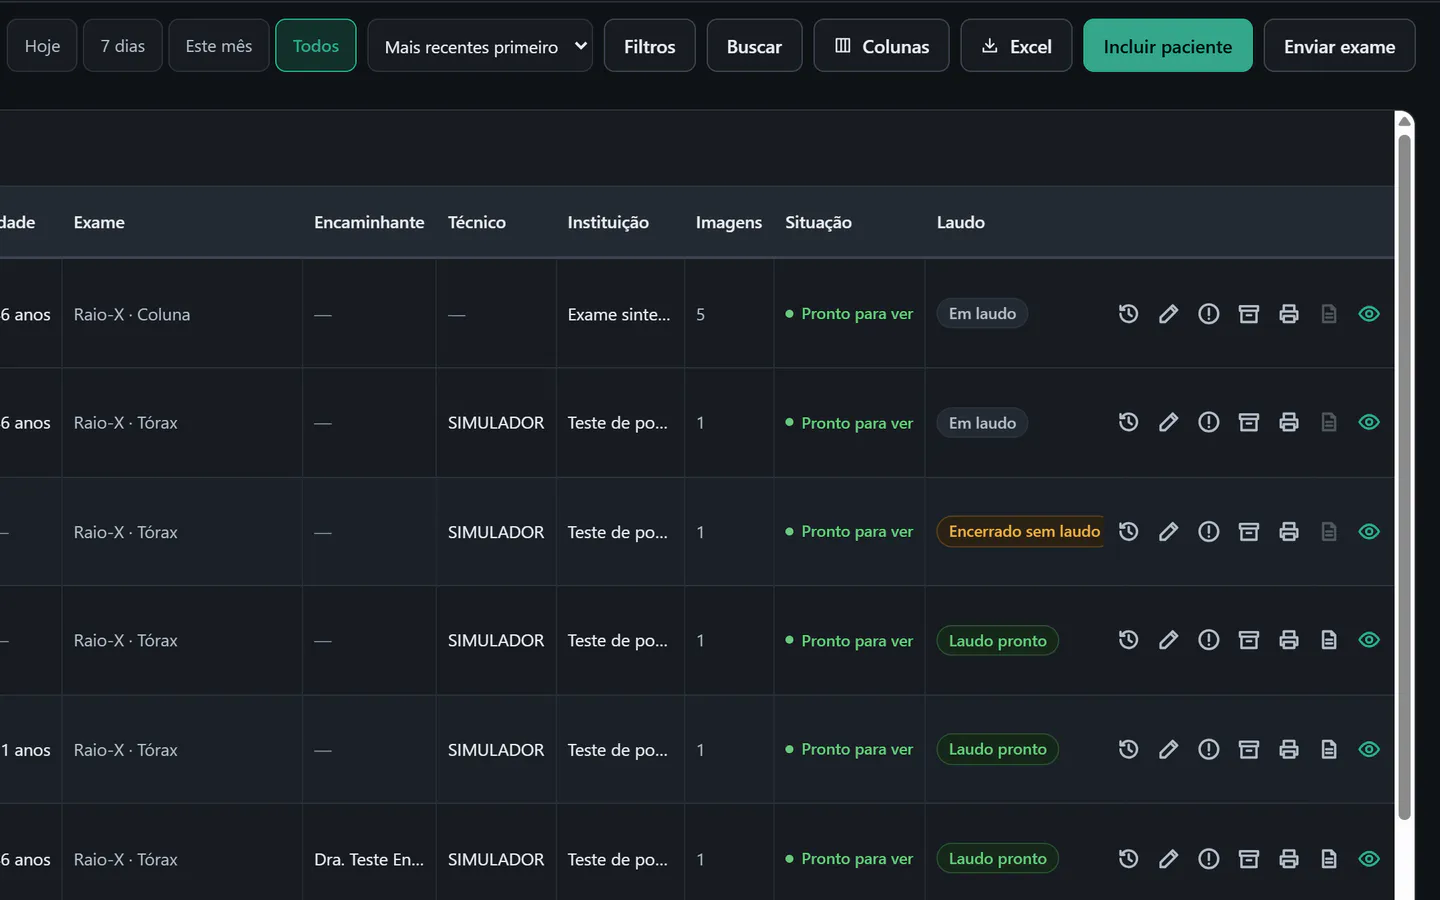Edit the exam in the 1 anos row
The height and width of the screenshot is (900, 1440).
coord(1168,750)
